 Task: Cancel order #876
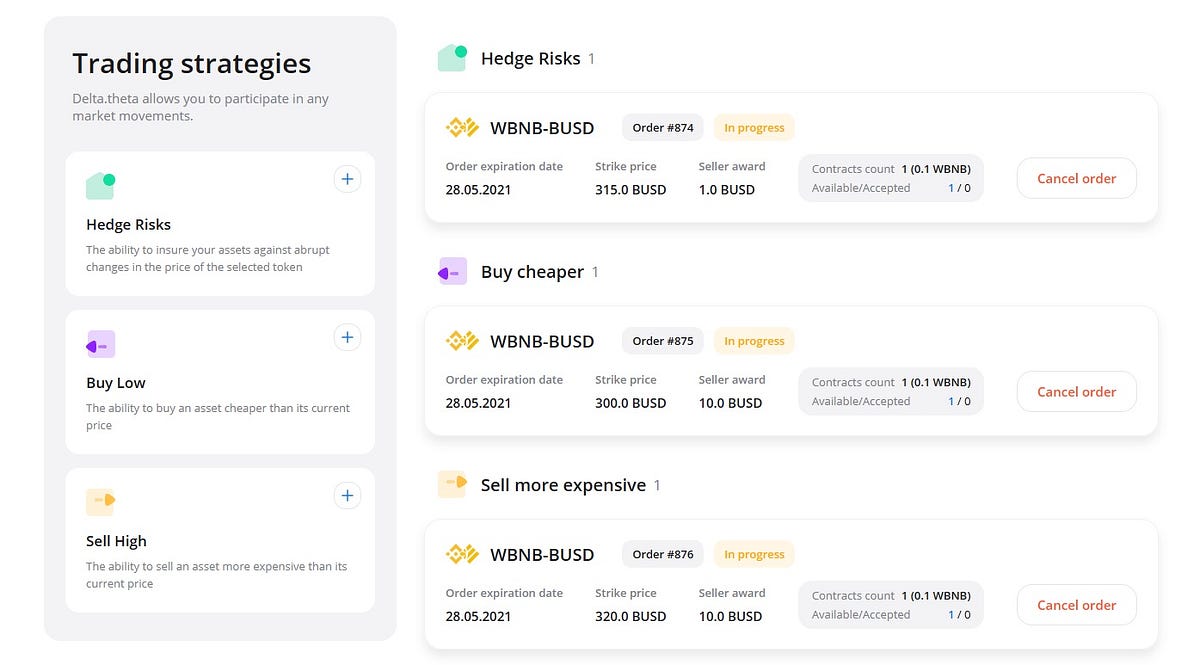tap(1077, 605)
